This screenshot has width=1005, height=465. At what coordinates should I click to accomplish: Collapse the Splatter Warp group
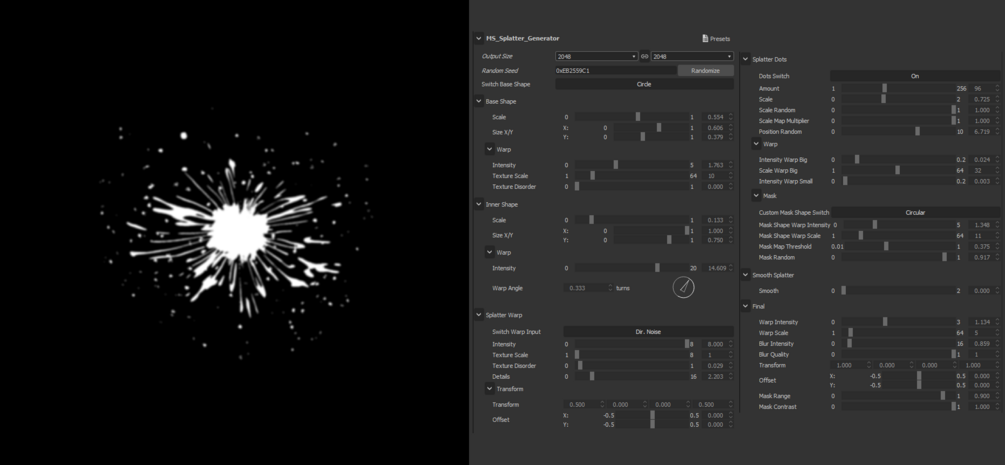(x=479, y=315)
